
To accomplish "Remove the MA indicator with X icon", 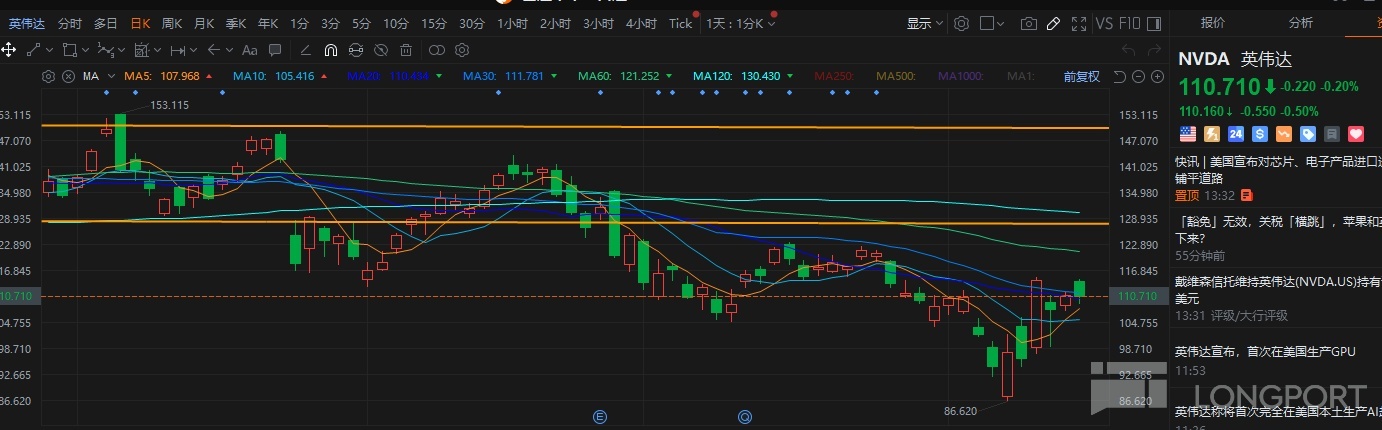I will coord(68,76).
